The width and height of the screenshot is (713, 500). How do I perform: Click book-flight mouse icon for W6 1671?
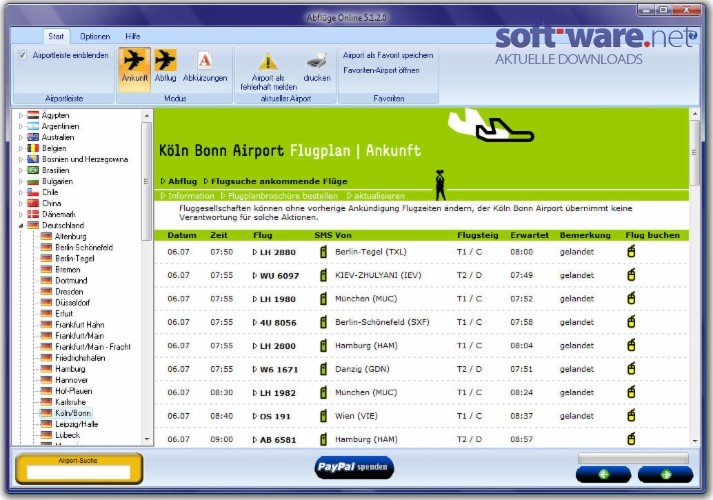(631, 368)
